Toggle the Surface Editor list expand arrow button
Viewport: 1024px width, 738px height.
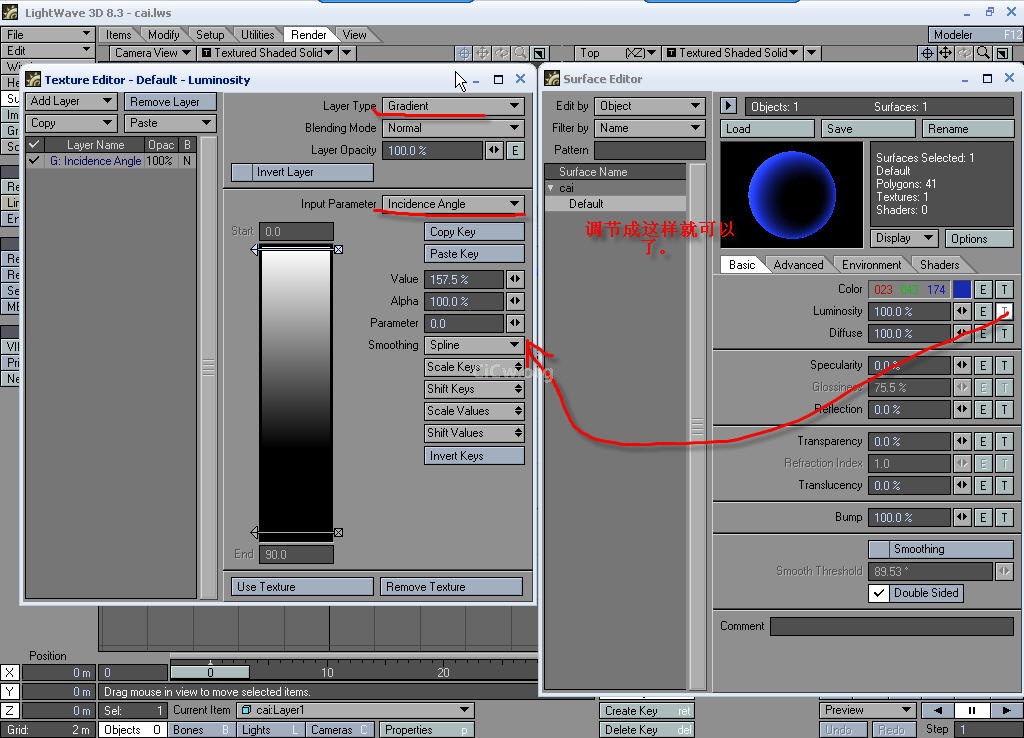pos(728,106)
